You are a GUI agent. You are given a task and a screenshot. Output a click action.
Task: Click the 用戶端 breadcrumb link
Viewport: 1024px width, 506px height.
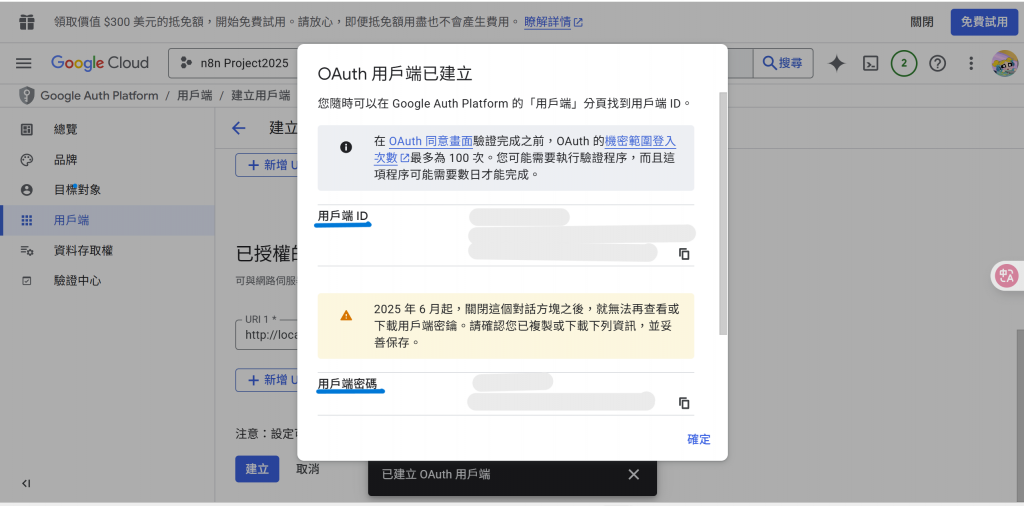tap(195, 95)
